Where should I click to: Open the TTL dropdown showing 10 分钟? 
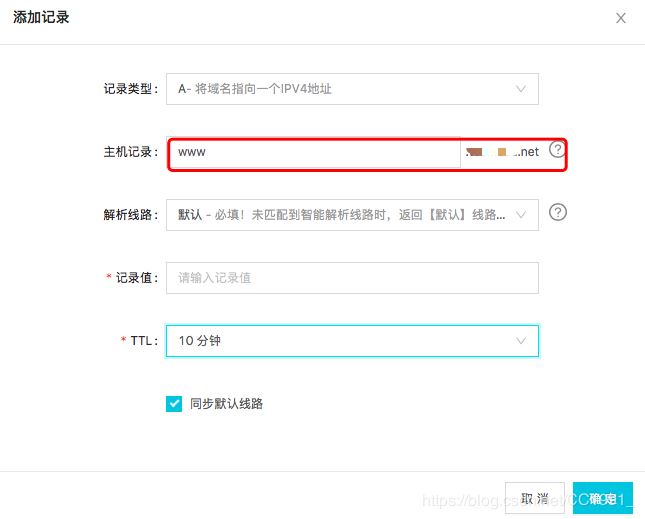(340, 341)
